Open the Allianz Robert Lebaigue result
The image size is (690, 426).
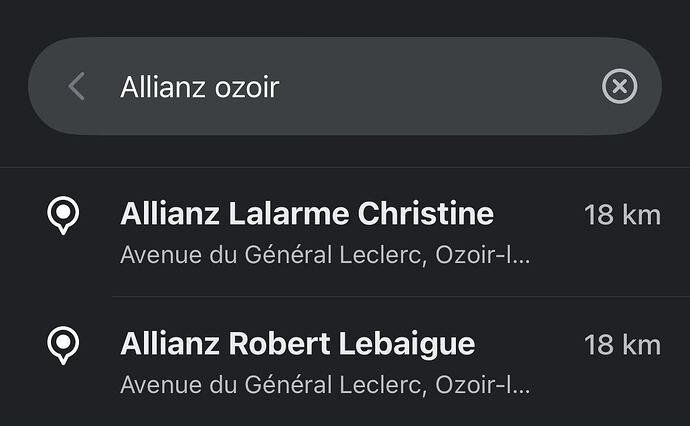[297, 344]
